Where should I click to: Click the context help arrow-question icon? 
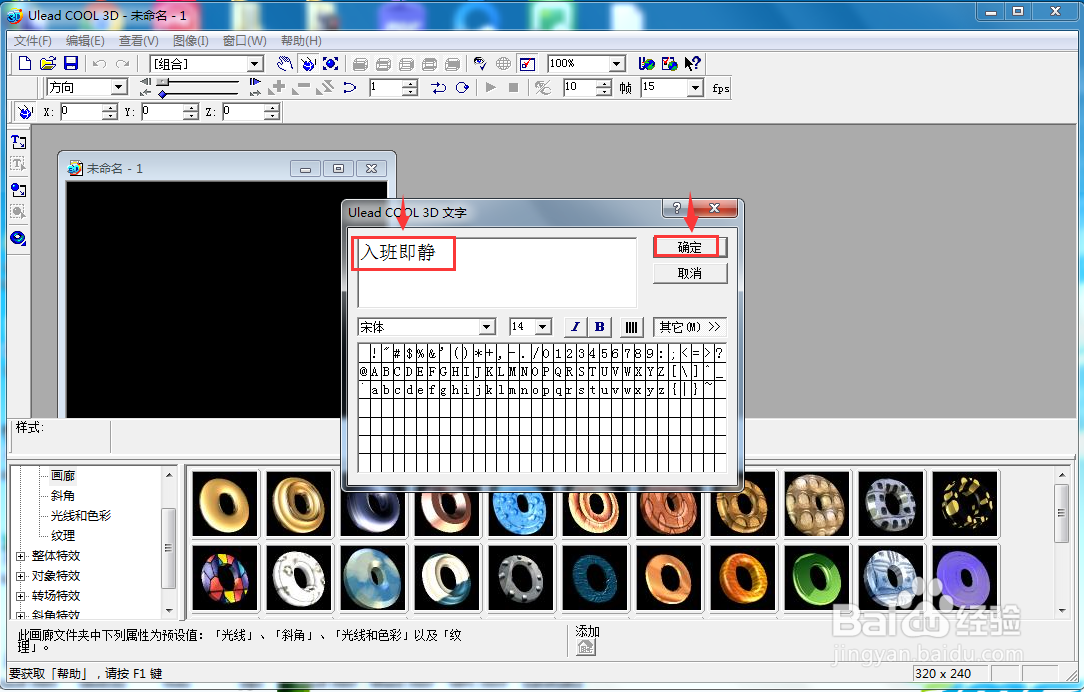coord(693,64)
